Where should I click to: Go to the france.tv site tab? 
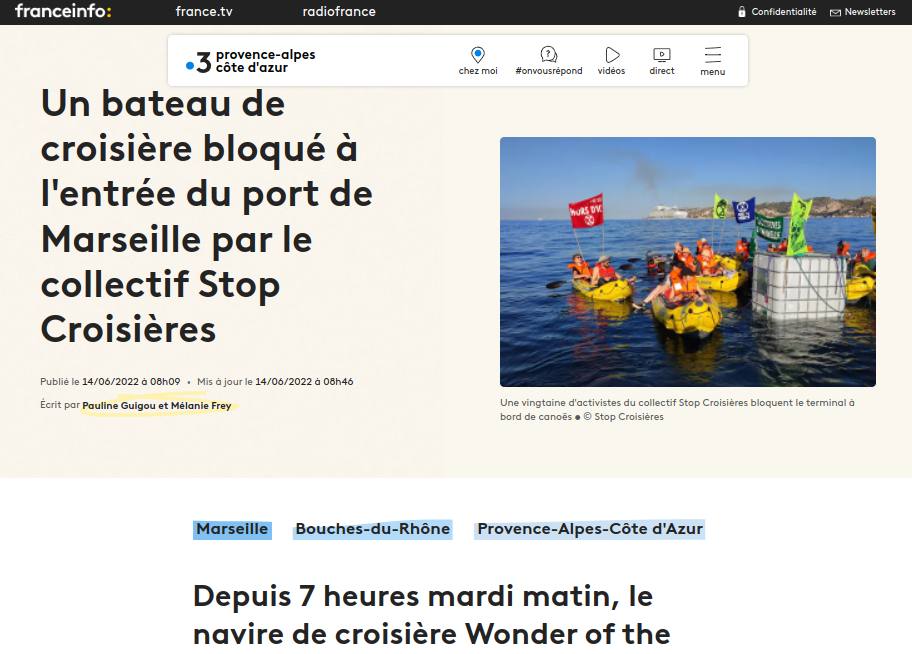click(203, 12)
